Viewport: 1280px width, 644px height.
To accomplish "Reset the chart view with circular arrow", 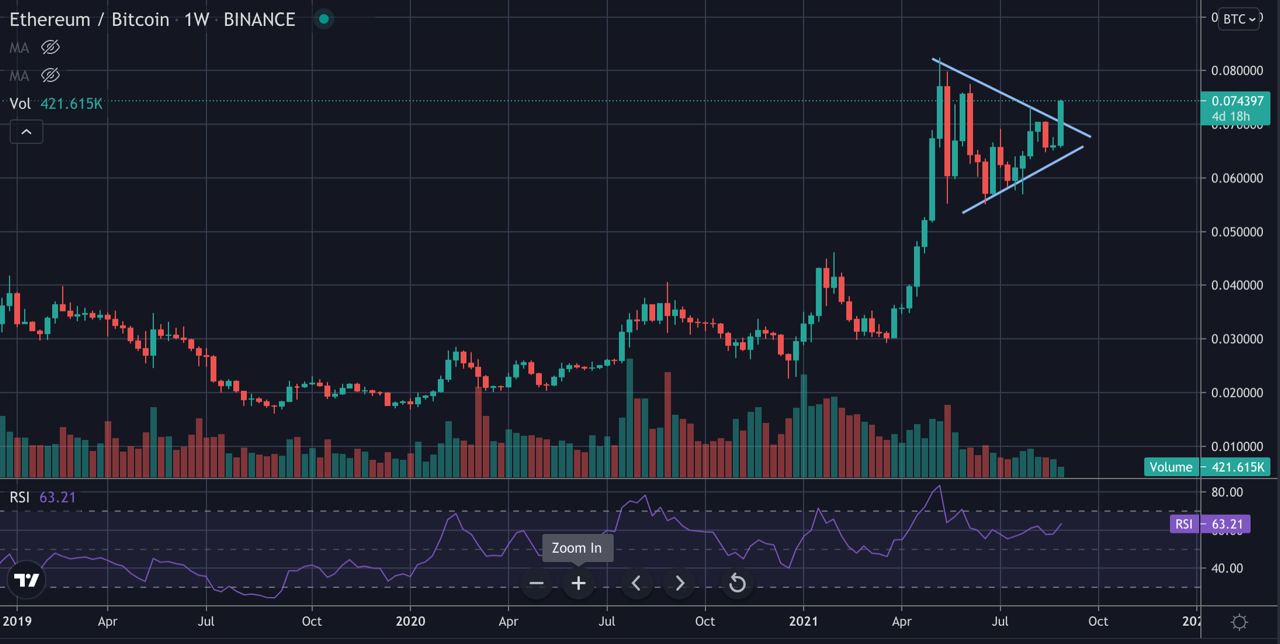I will [x=737, y=583].
